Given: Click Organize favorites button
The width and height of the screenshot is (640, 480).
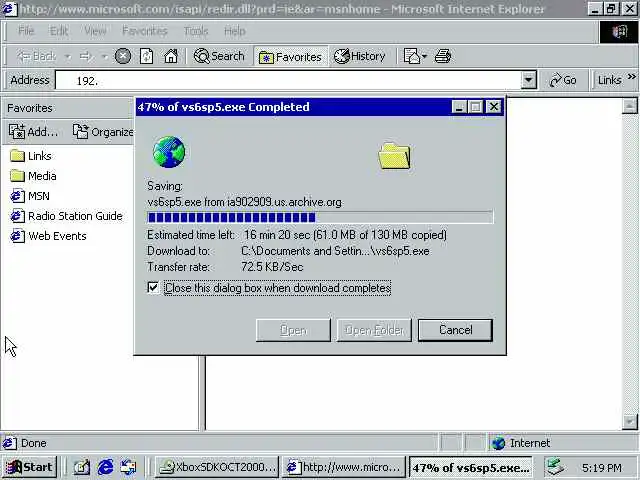Looking at the screenshot, I should point(103,132).
